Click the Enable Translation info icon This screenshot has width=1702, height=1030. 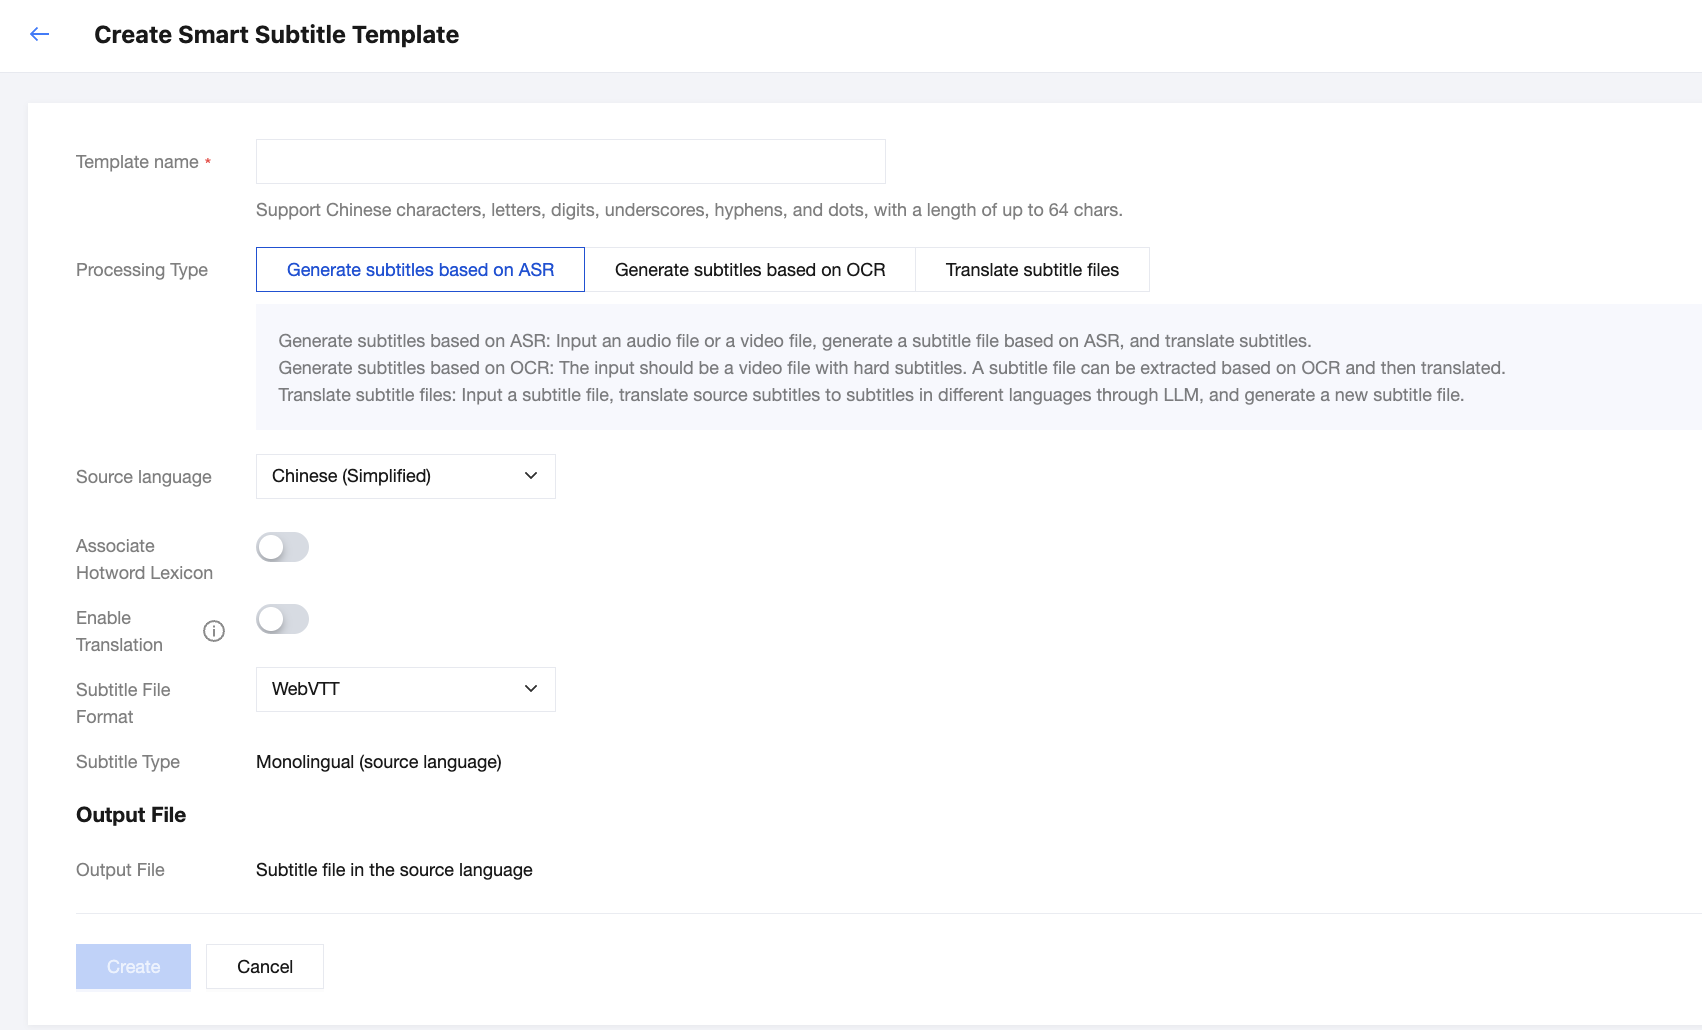tap(214, 631)
